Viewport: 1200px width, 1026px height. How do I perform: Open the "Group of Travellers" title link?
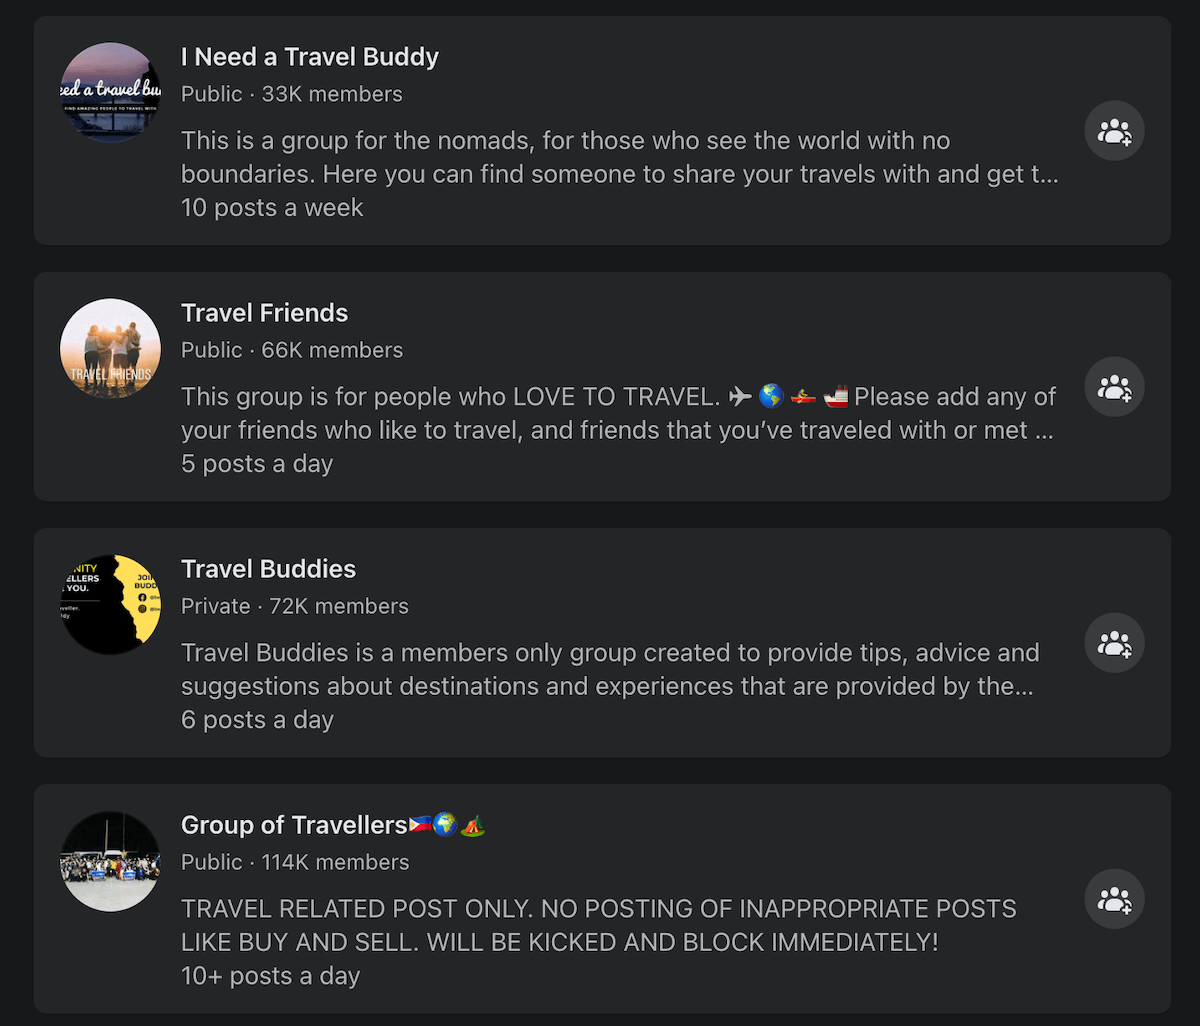click(x=294, y=825)
